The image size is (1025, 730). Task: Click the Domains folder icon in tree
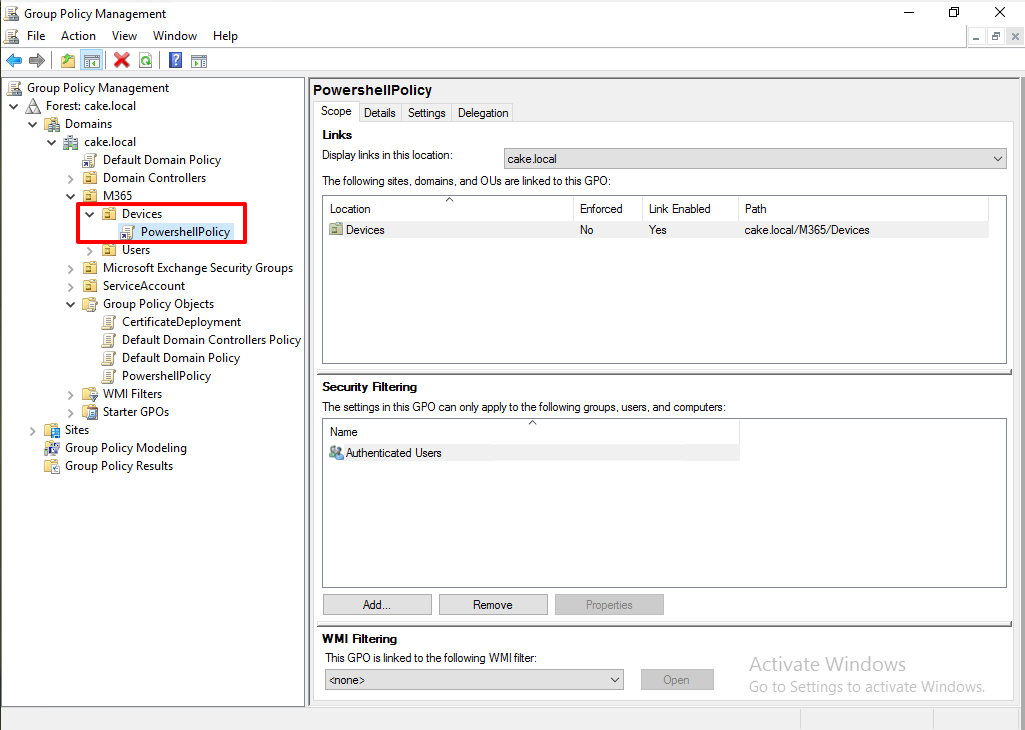[52, 124]
